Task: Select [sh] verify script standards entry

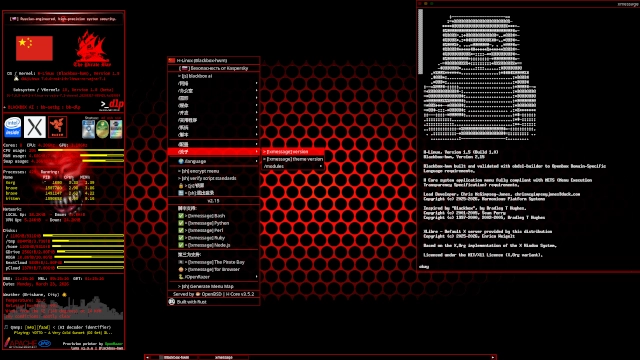Action: pyautogui.click(x=213, y=178)
